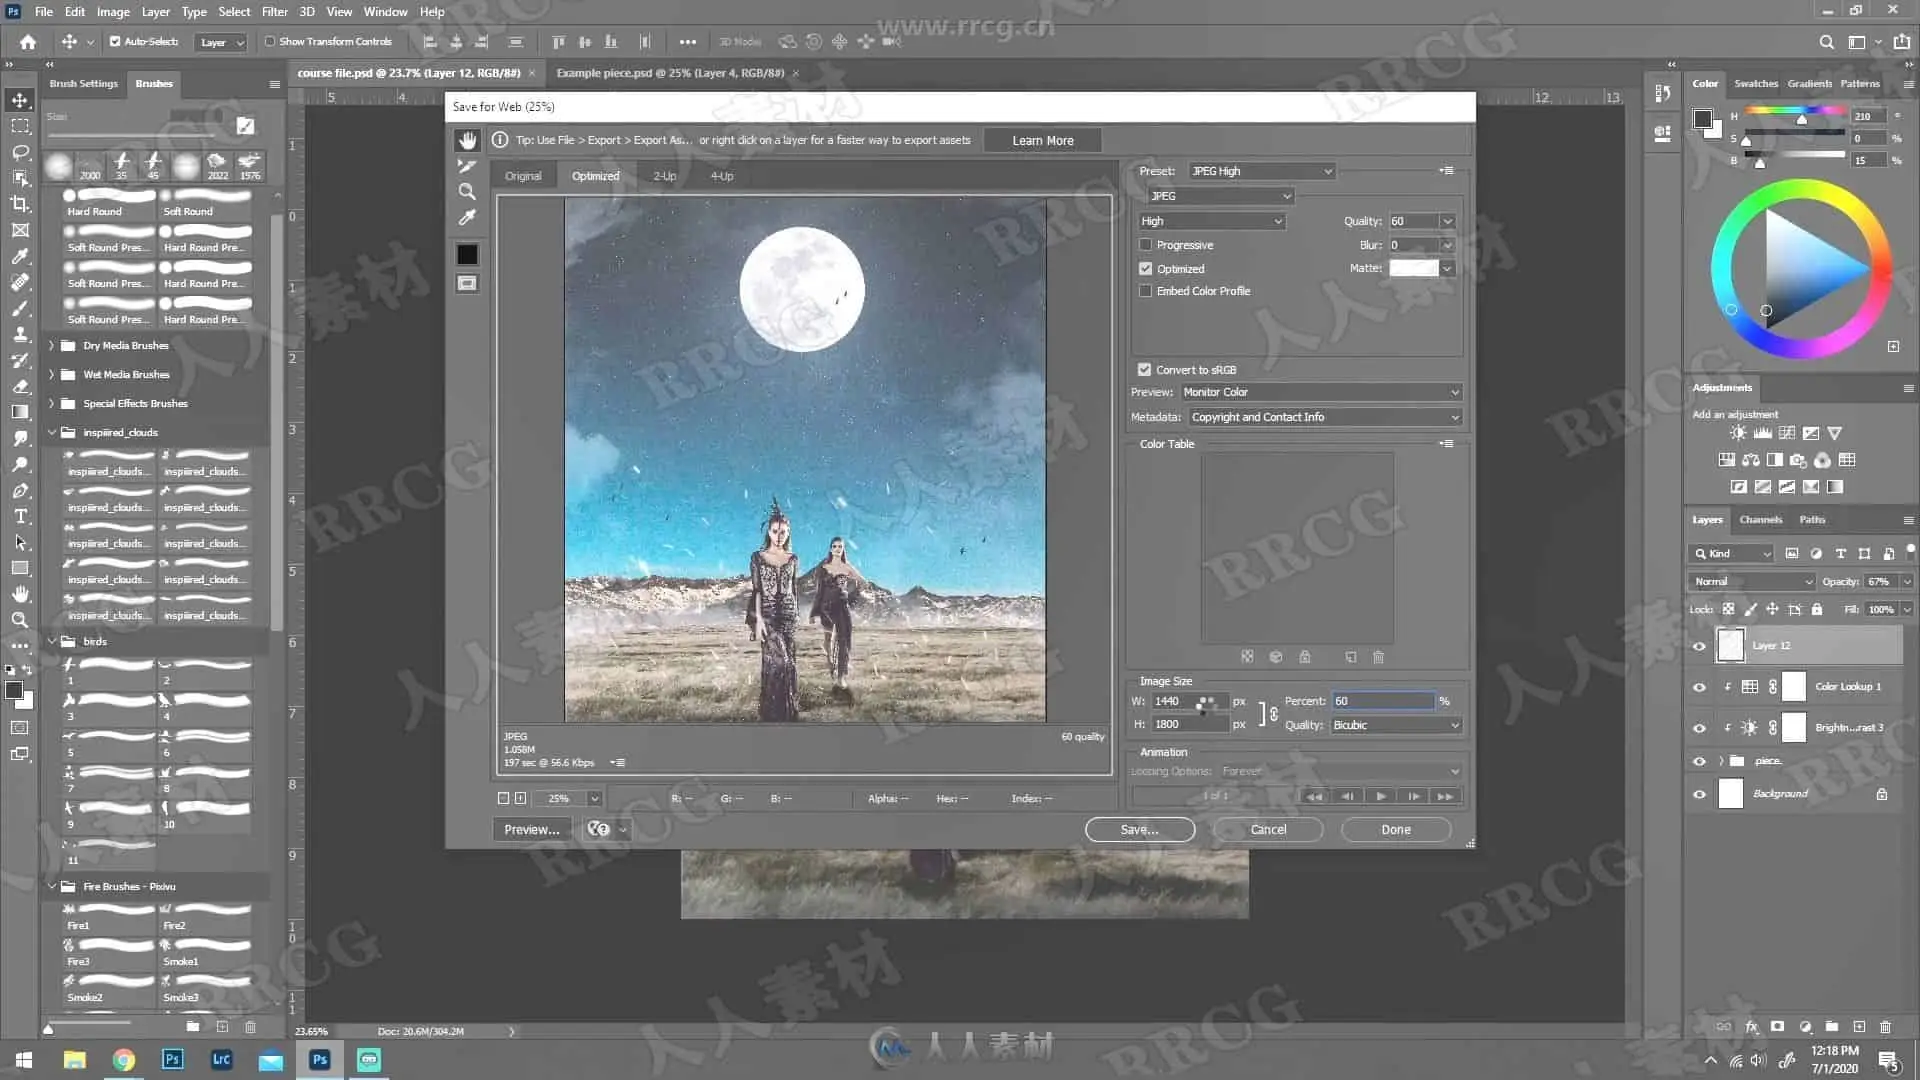
Task: Switch to the 2-Up view tab
Action: (664, 176)
